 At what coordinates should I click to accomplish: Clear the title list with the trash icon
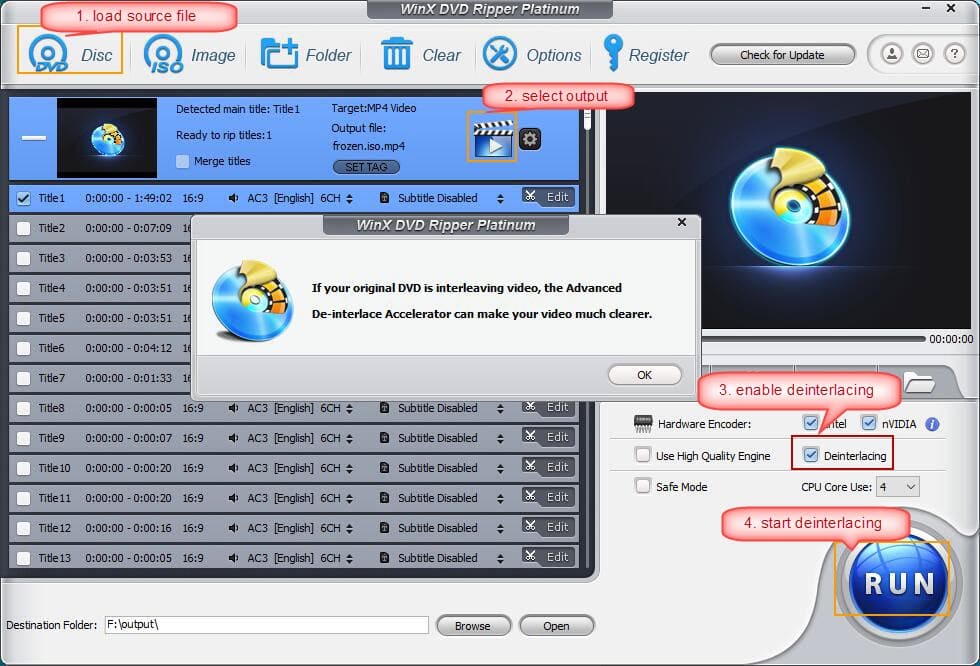(399, 54)
